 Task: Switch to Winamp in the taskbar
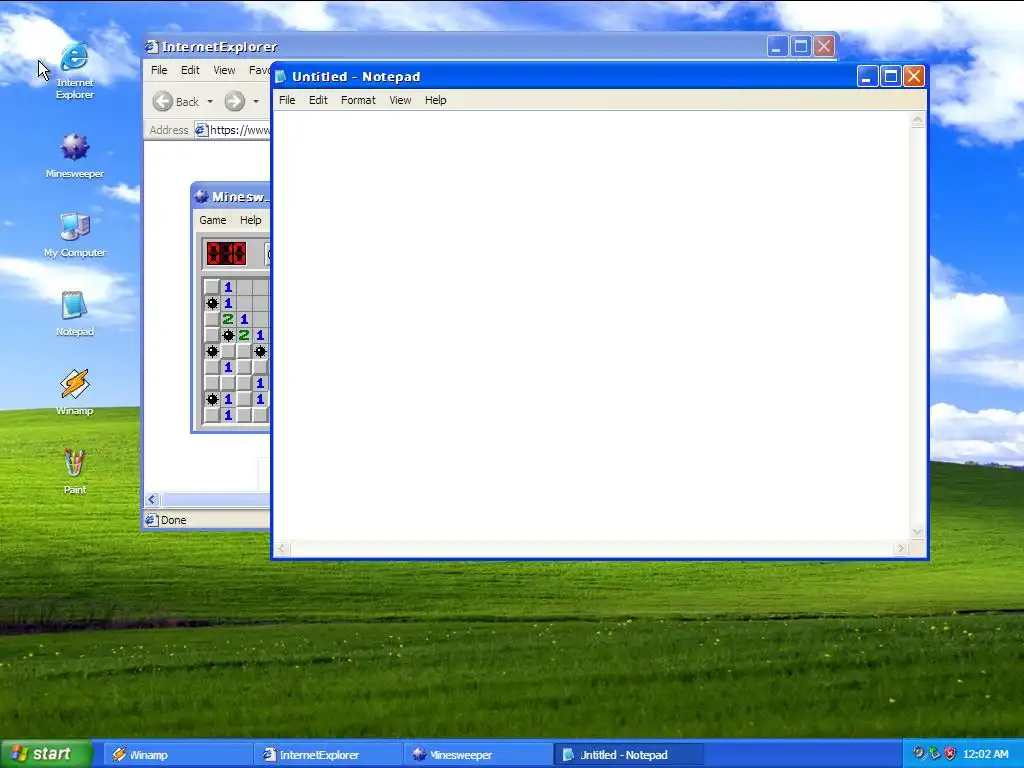[x=178, y=755]
